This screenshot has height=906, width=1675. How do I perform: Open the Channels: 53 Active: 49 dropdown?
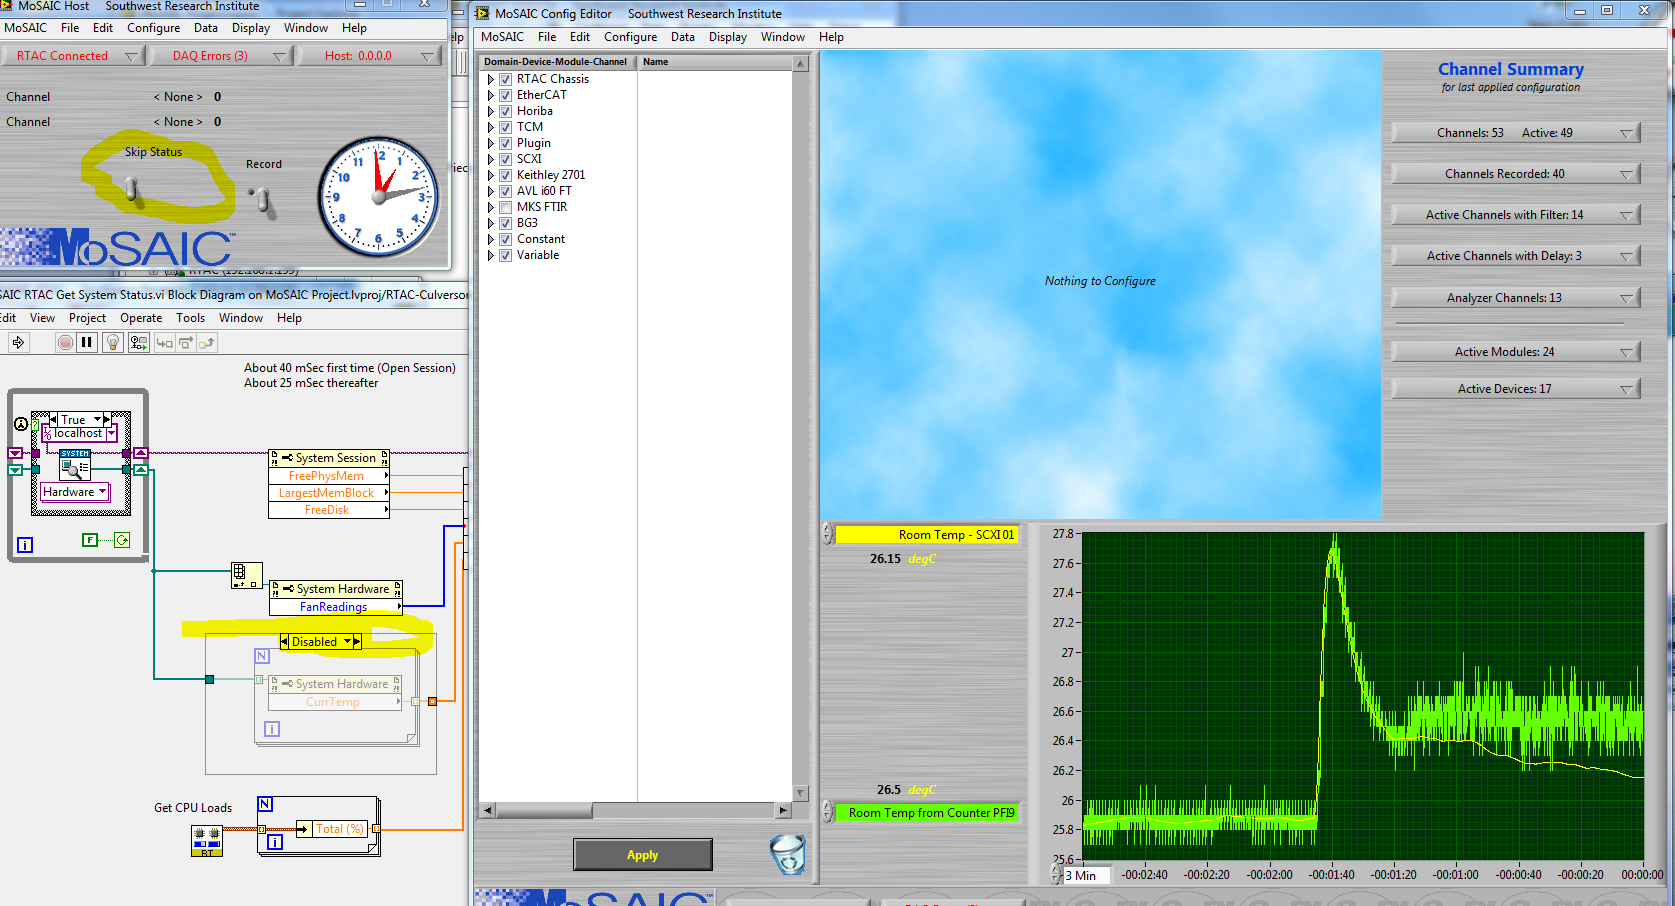click(1515, 133)
